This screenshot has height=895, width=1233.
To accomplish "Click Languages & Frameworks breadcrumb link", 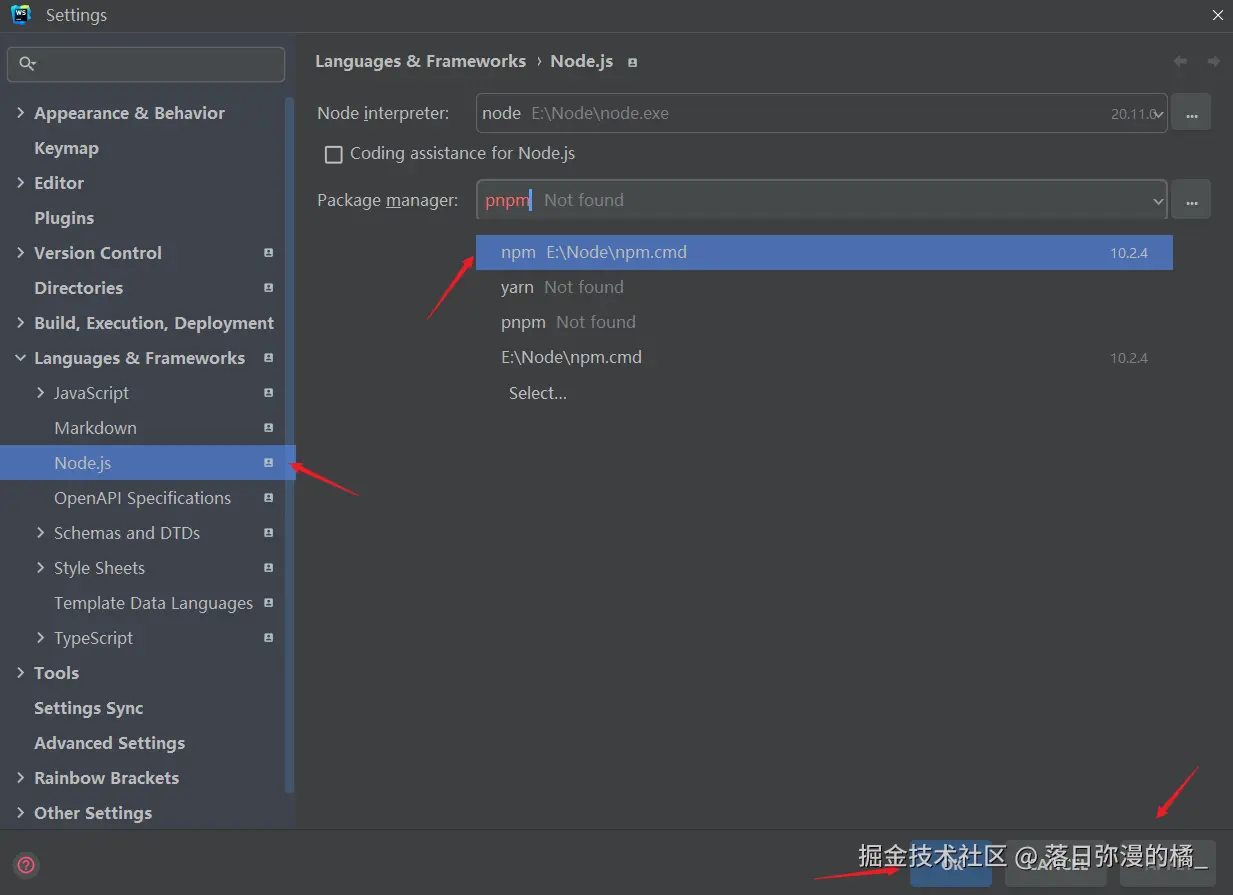I will pyautogui.click(x=420, y=61).
